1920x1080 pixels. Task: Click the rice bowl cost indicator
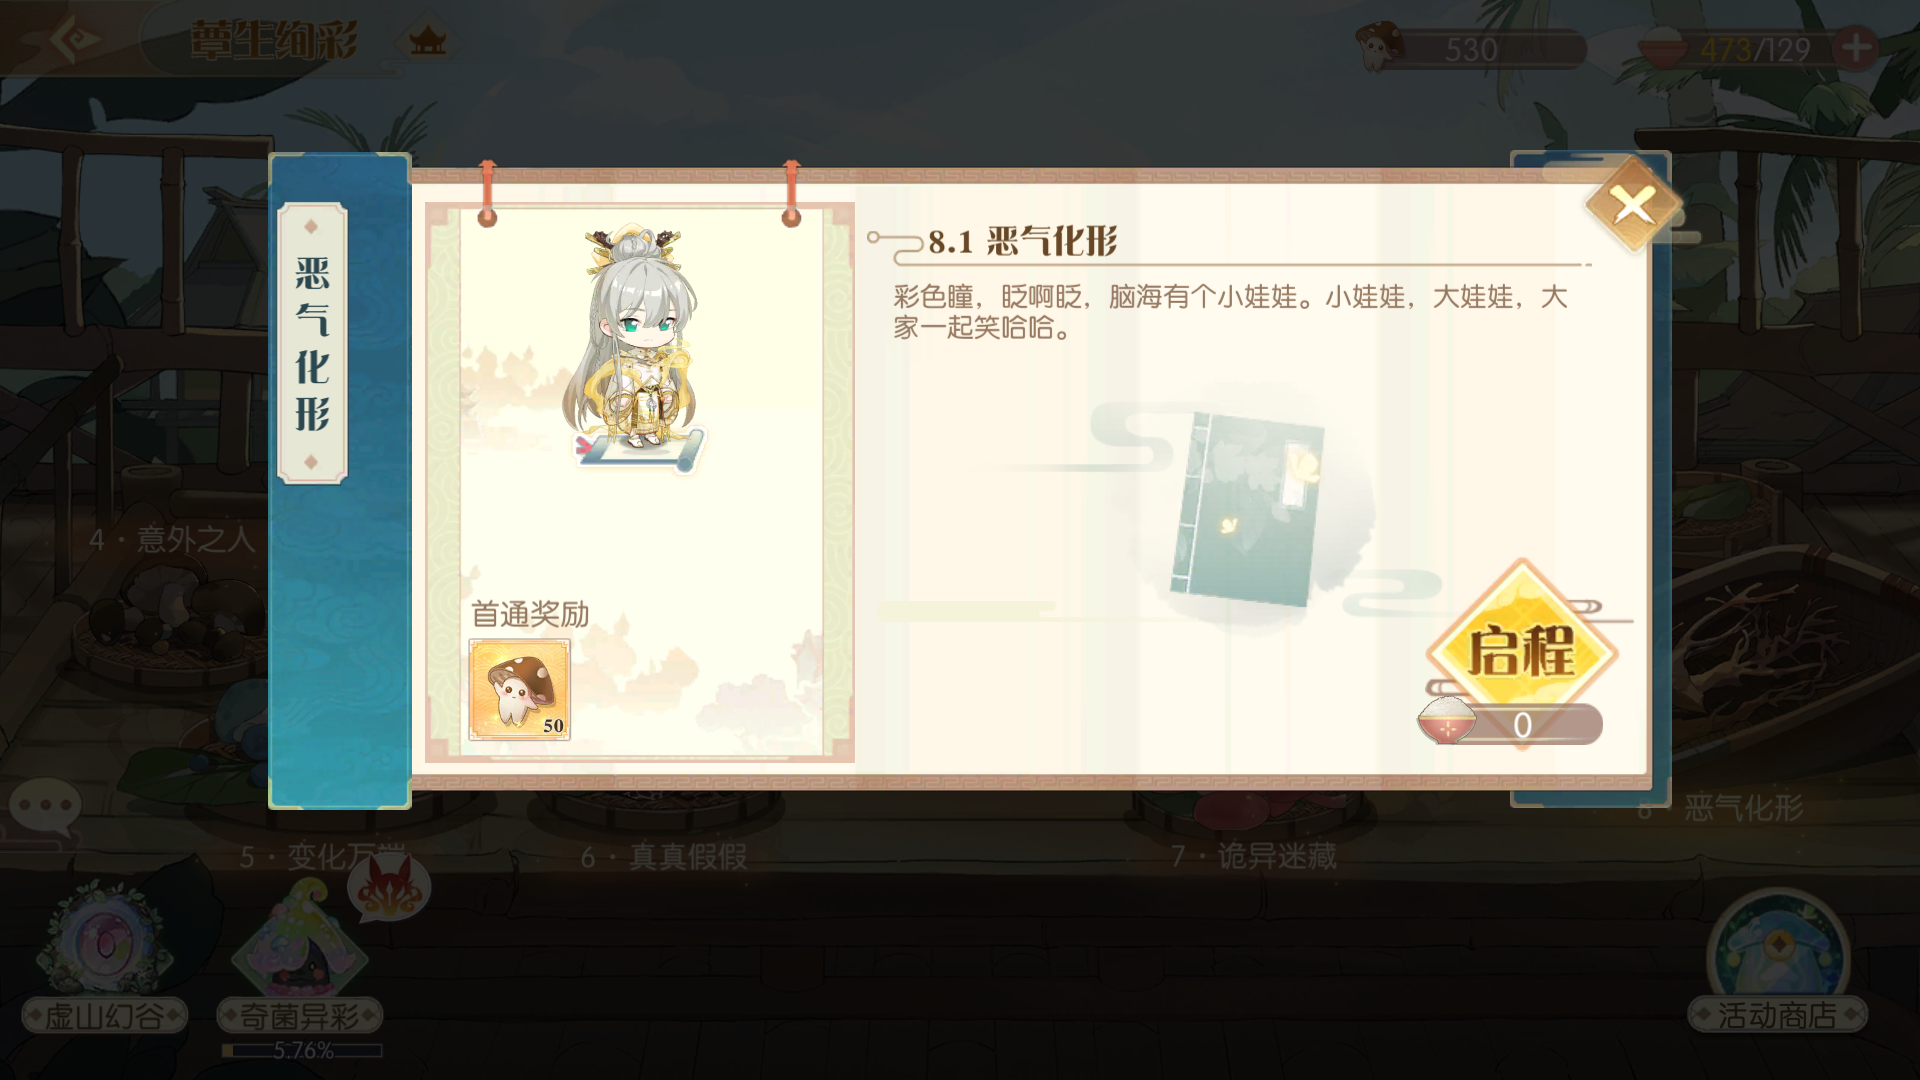pyautogui.click(x=1510, y=723)
